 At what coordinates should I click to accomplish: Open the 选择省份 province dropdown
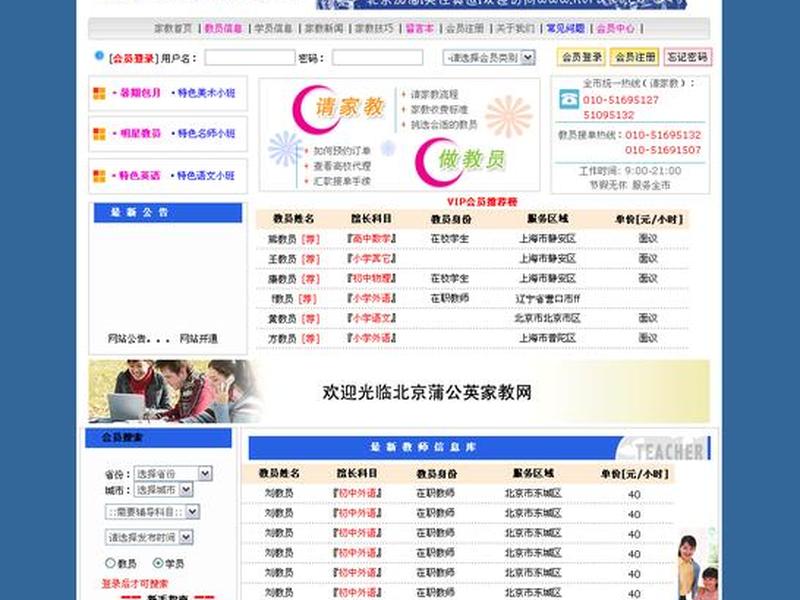pyautogui.click(x=172, y=473)
